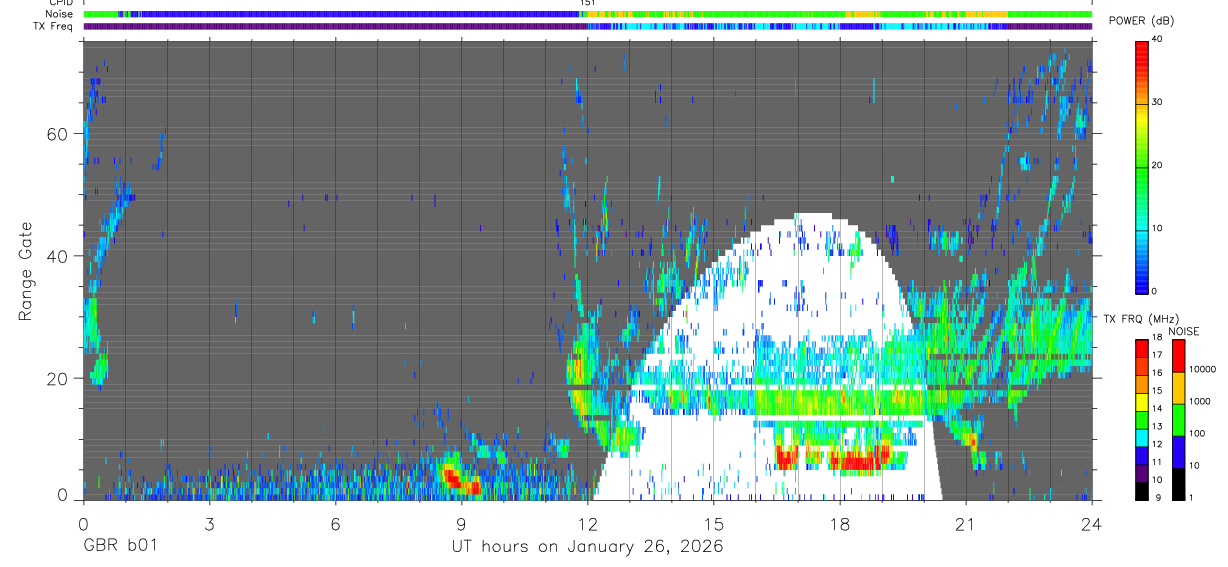
Task: Click the 0 tick on the power scale
Action: (x=1155, y=291)
